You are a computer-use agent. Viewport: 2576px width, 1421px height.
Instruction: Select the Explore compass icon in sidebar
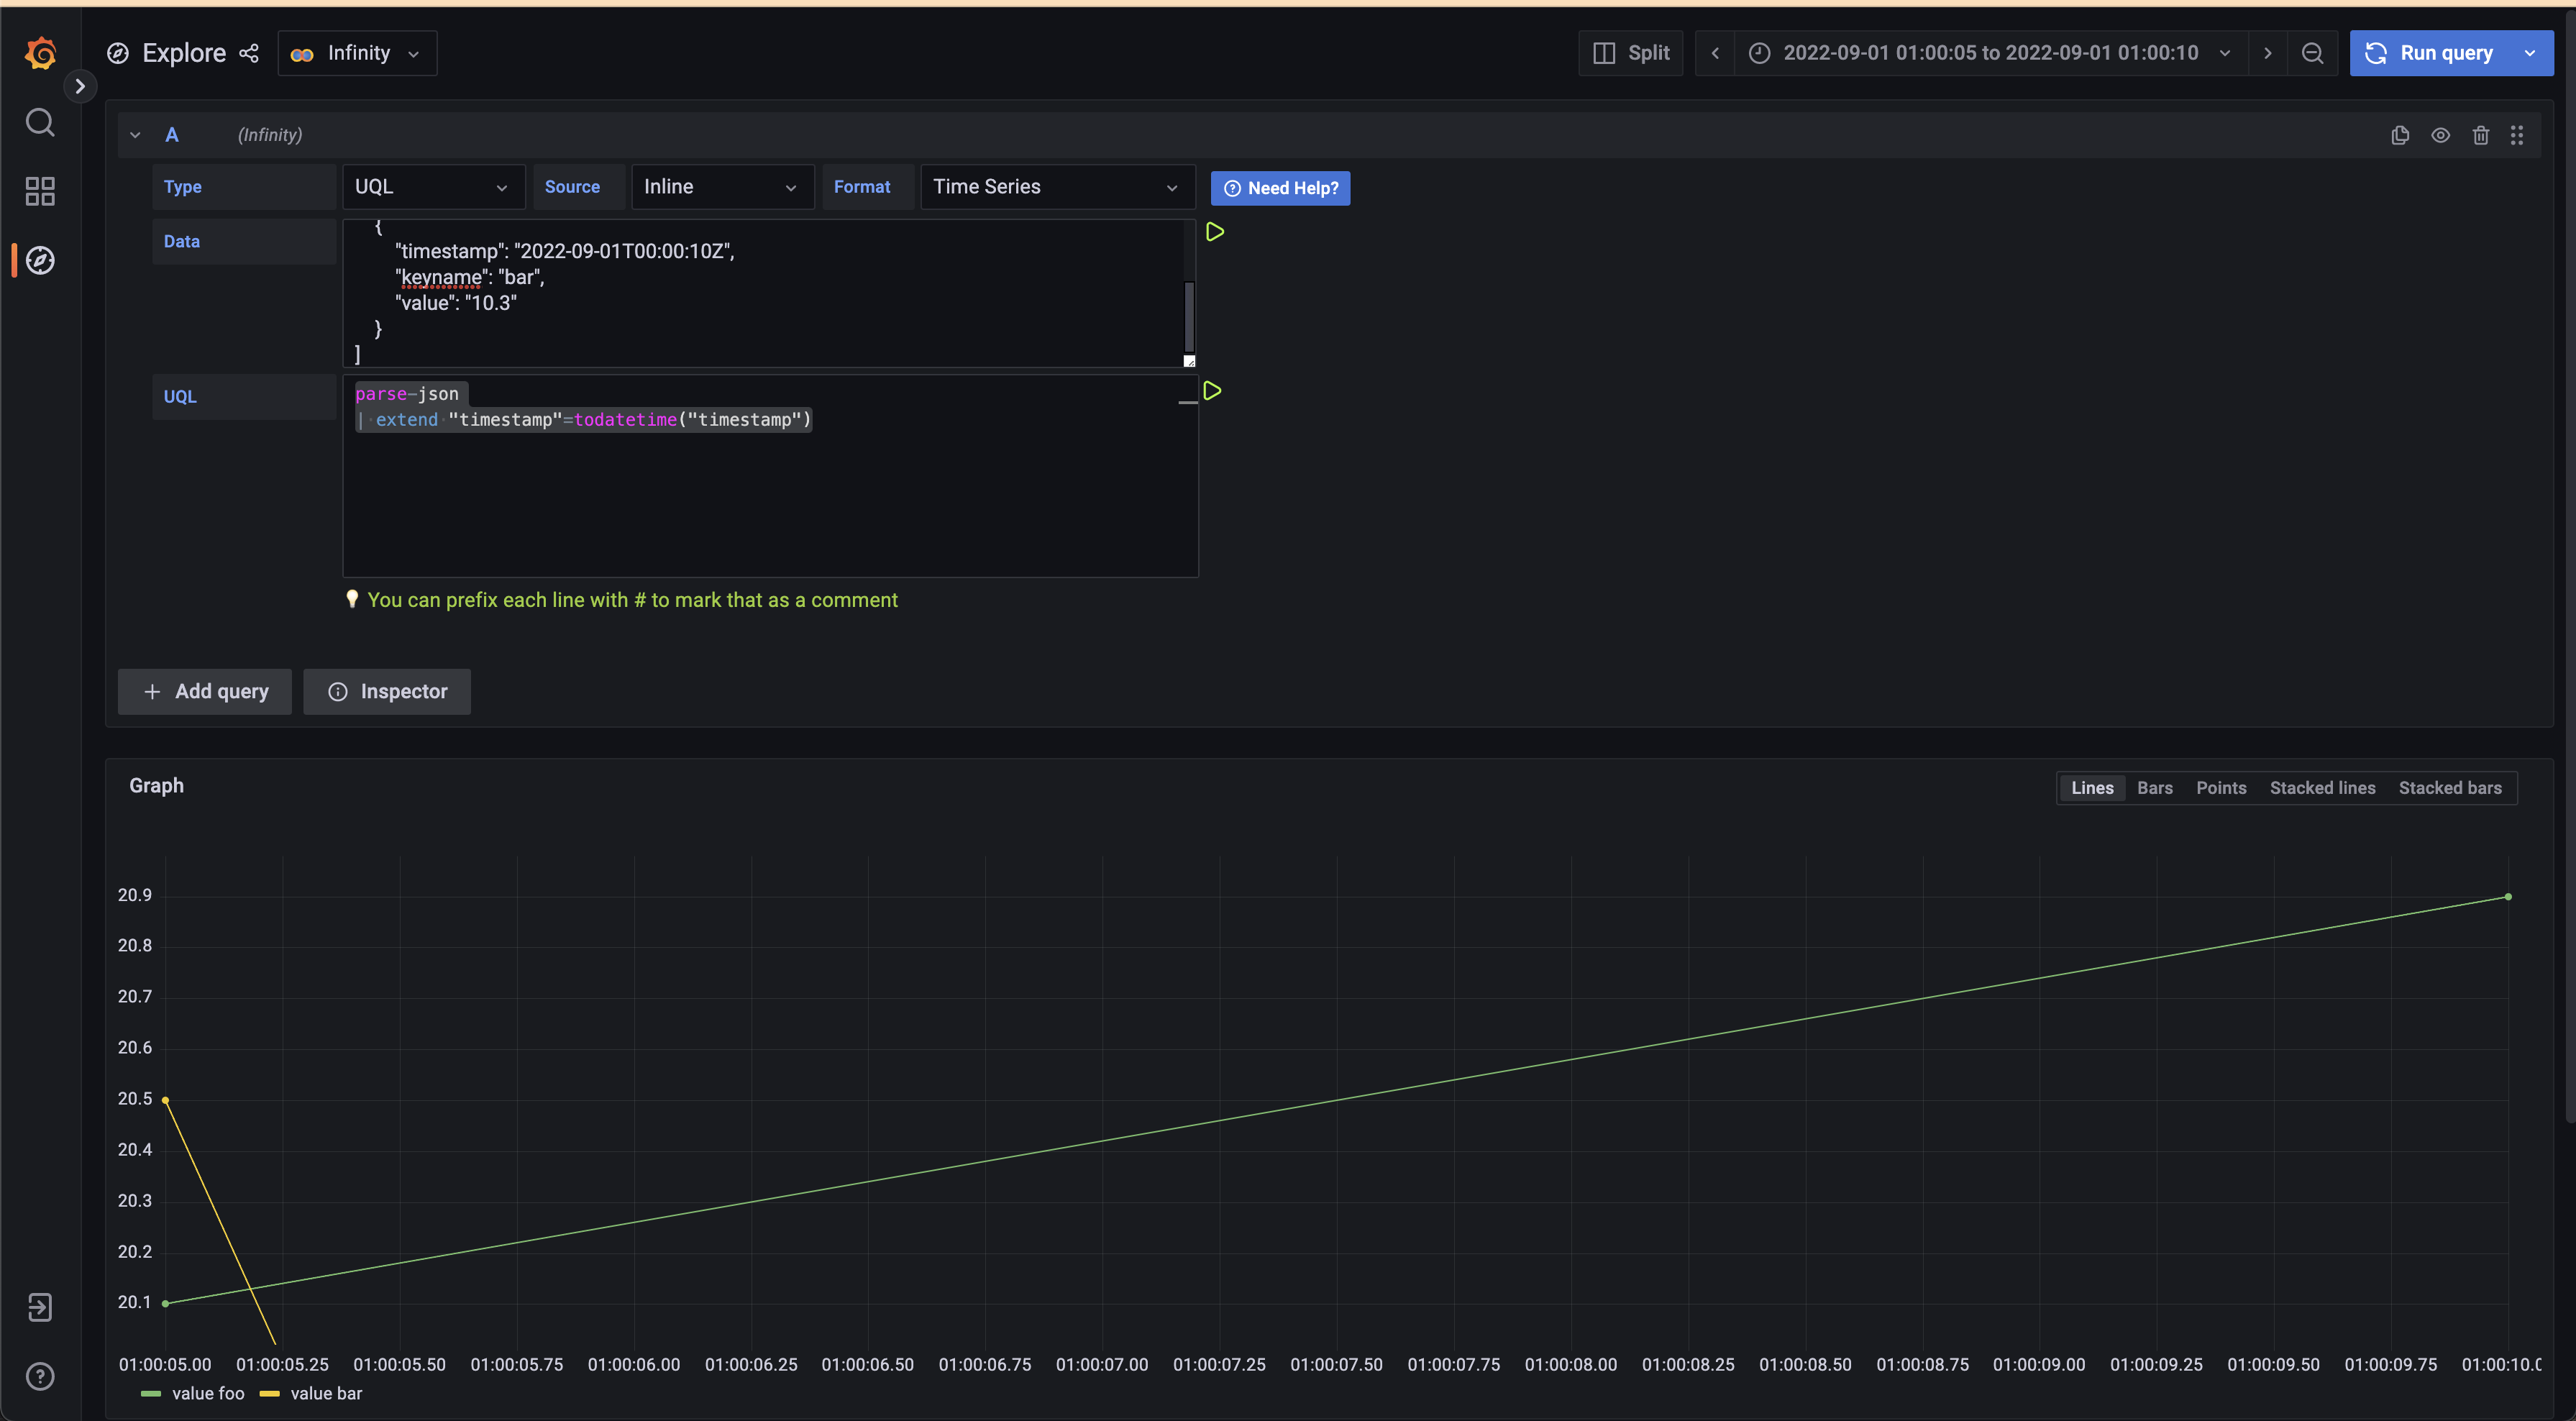tap(40, 260)
